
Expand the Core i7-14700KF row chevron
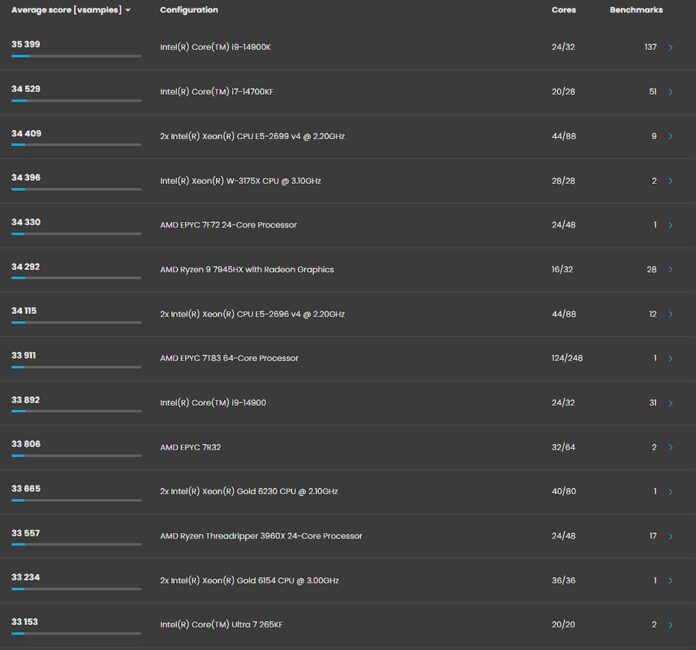(x=670, y=92)
